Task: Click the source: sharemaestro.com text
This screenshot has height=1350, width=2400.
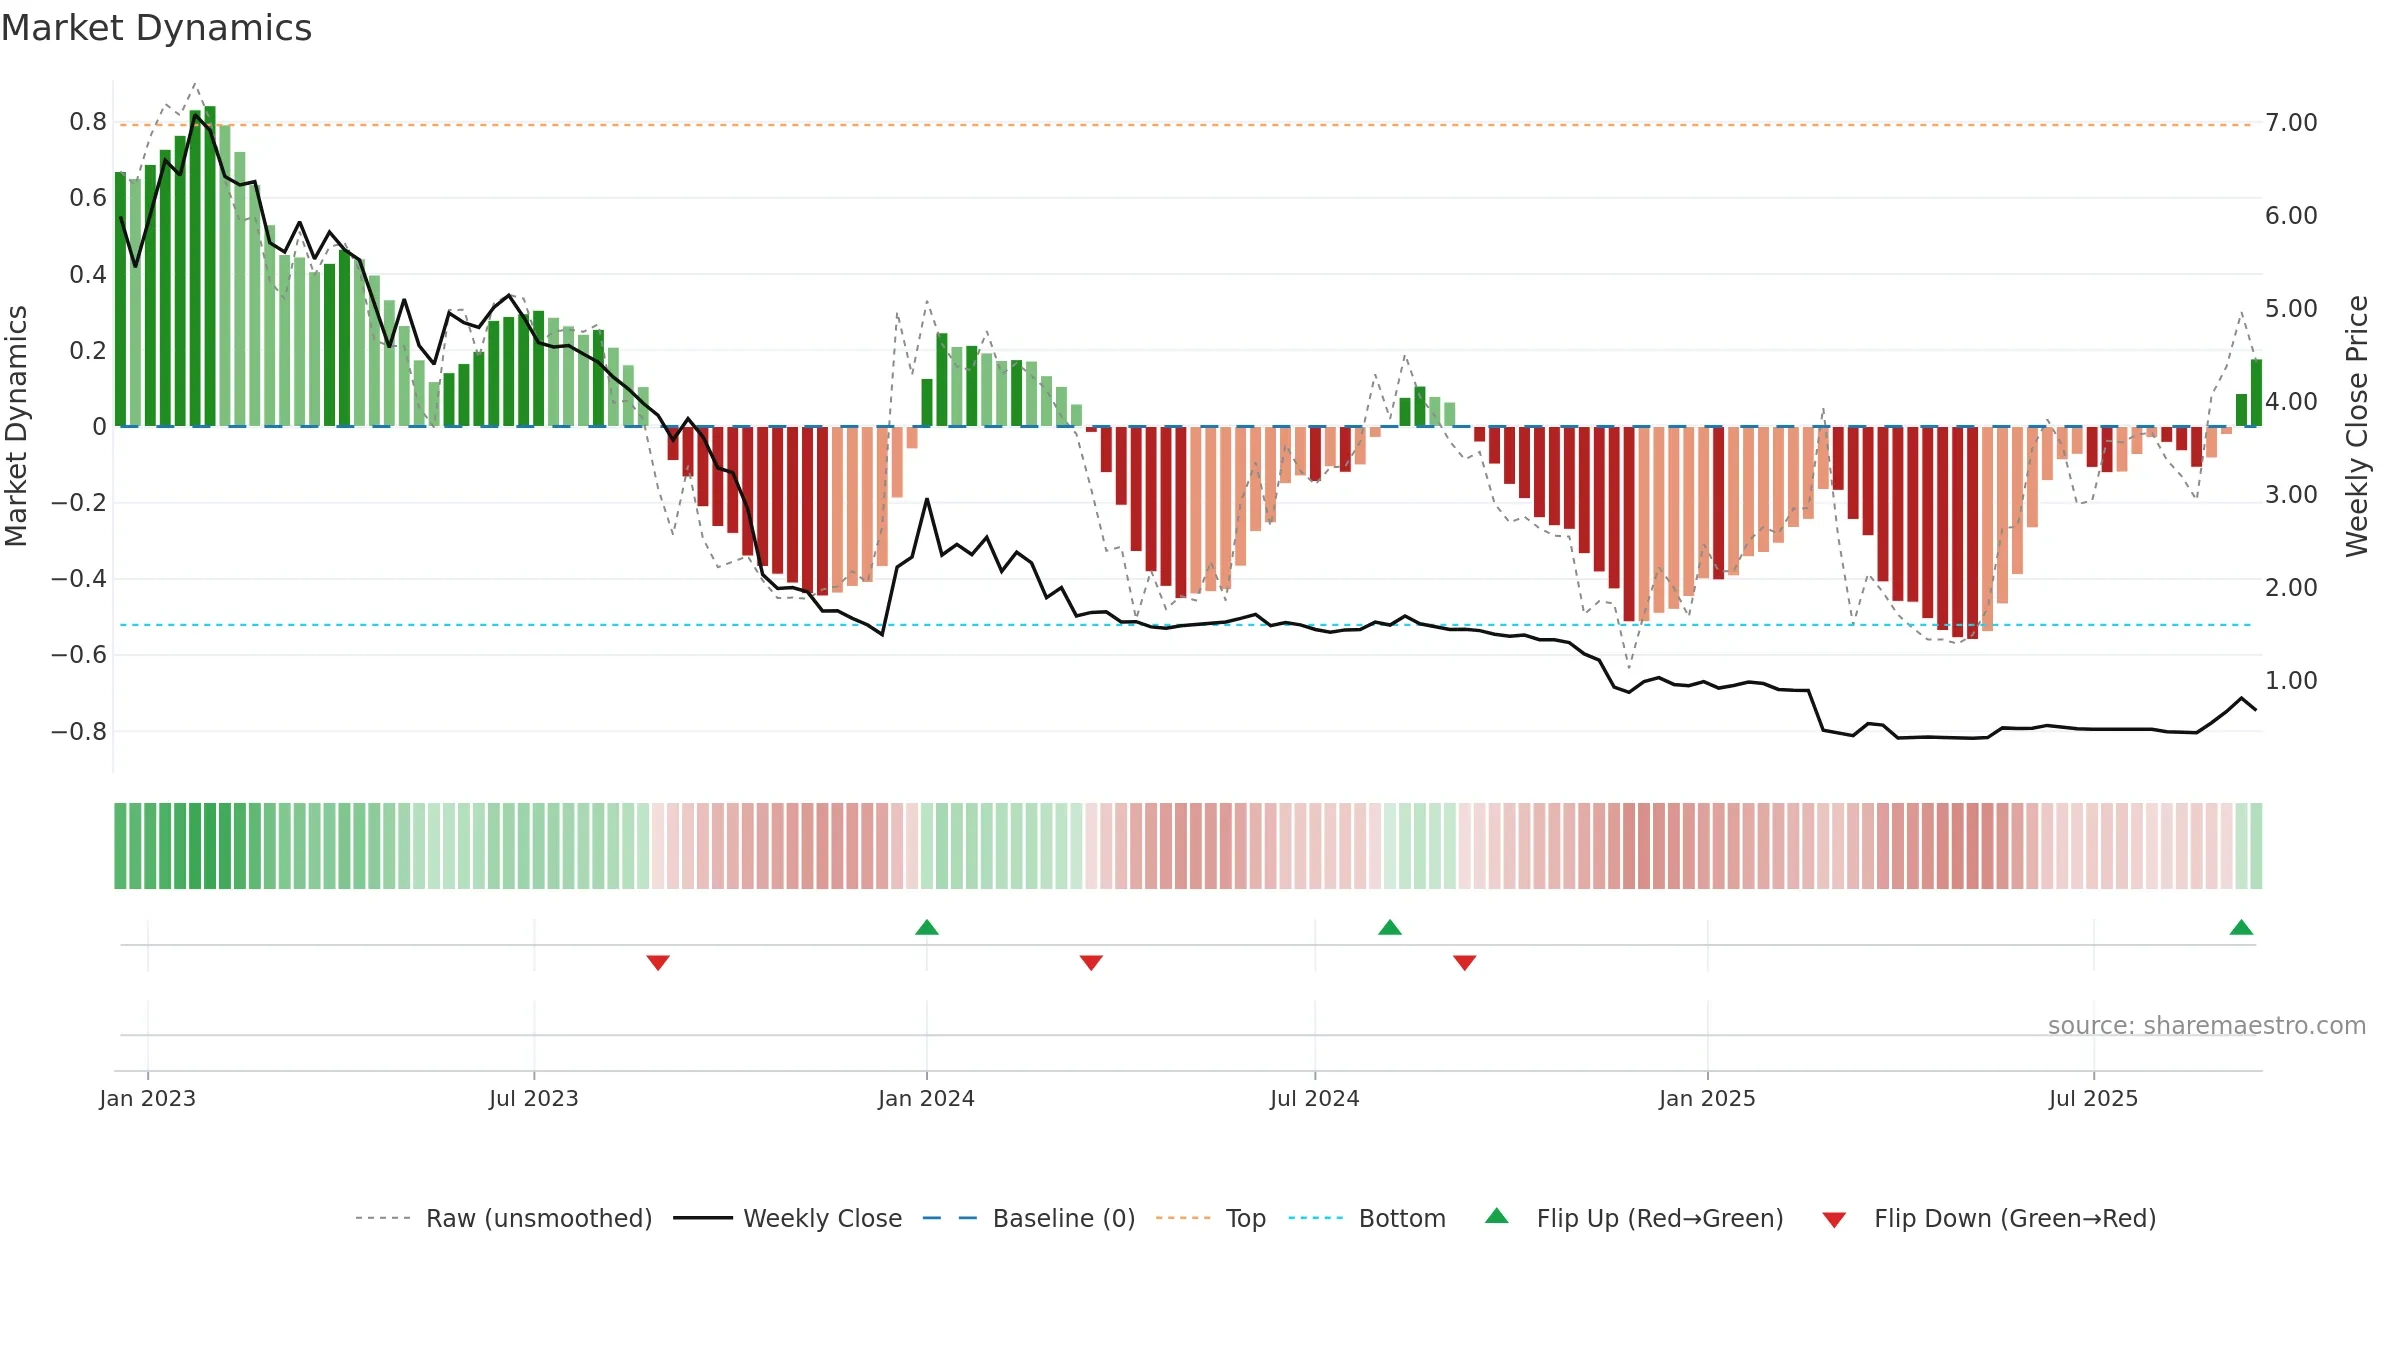Action: click(2207, 1025)
